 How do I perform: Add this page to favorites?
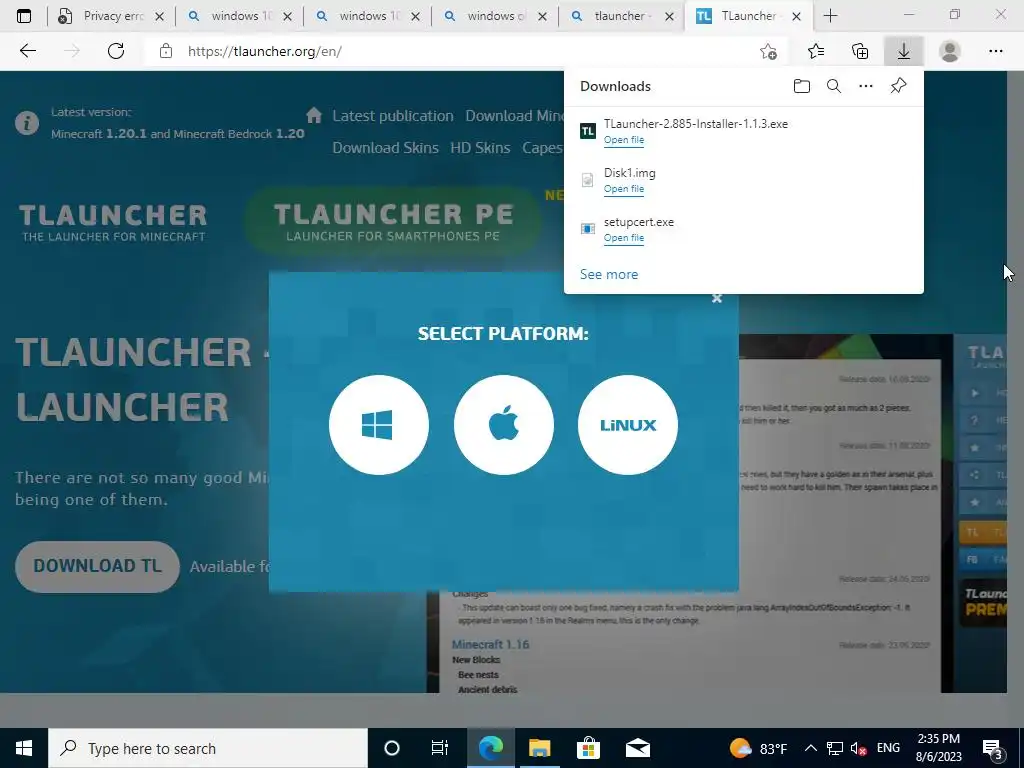pos(769,51)
